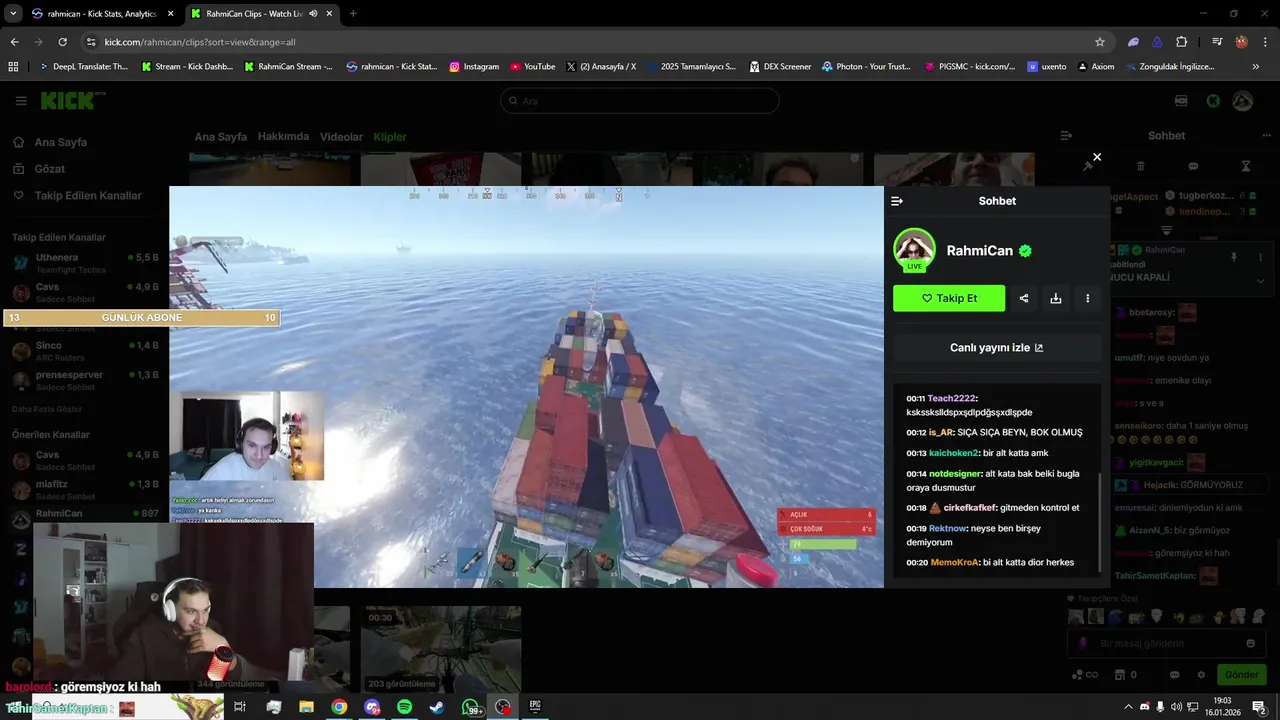
Task: Open the emoji picker in chat input
Action: tap(1250, 644)
